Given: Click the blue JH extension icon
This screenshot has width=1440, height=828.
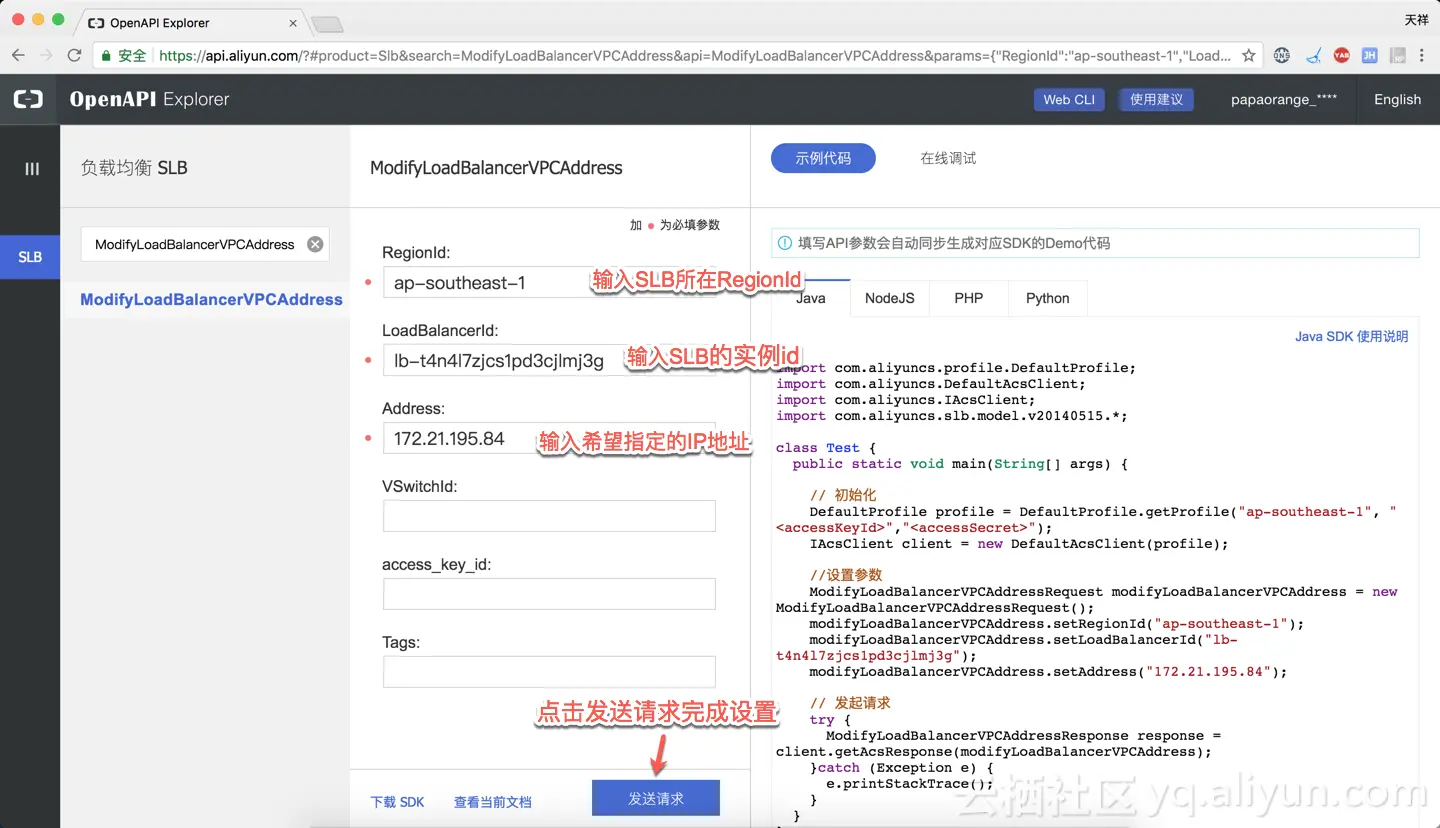Looking at the screenshot, I should 1370,56.
